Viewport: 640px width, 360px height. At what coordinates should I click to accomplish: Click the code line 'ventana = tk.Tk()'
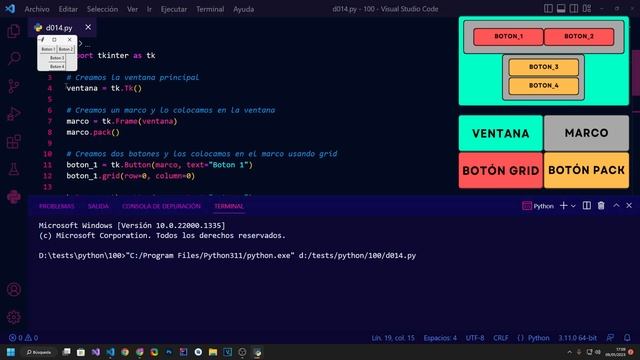coord(104,88)
